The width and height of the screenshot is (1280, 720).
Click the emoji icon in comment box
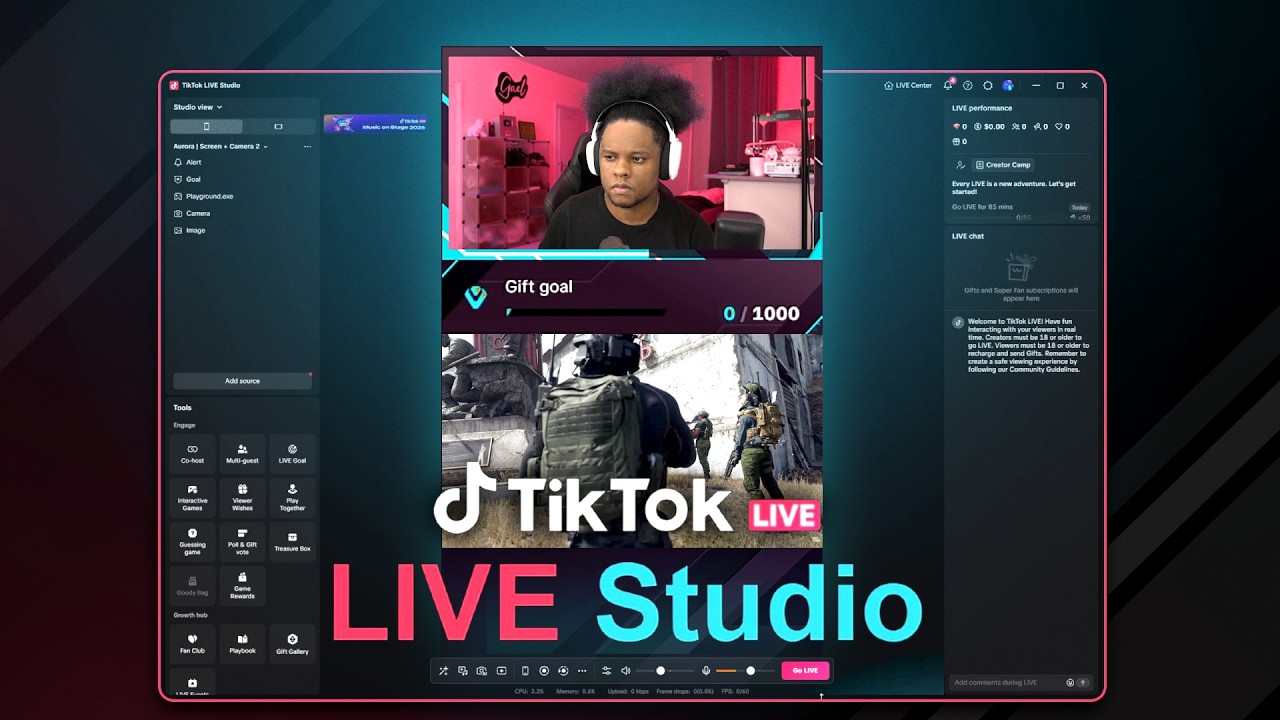(1070, 682)
